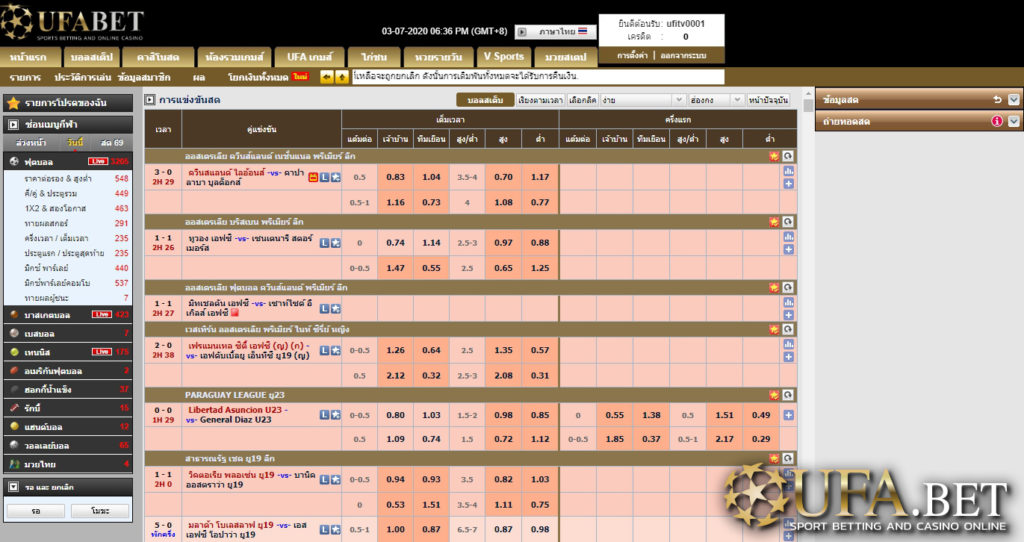Favorite the PARAGUAY LEAGUE U23 star icon
1024x542 pixels.
(774, 394)
